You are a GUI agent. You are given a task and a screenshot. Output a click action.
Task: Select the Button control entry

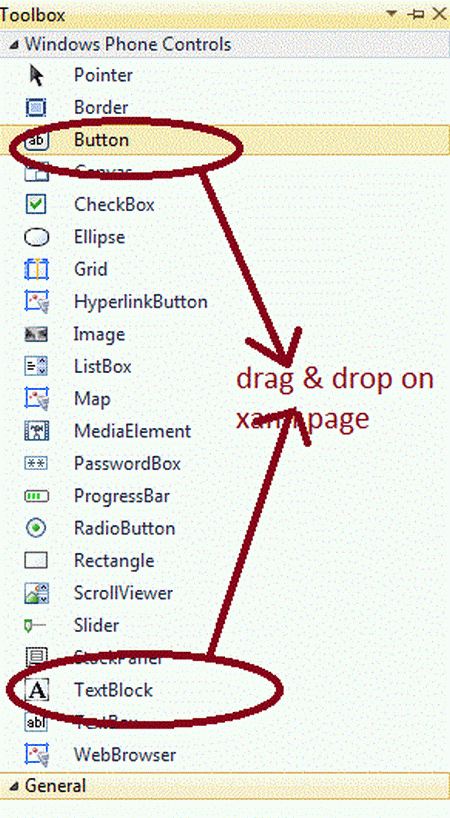[225, 140]
